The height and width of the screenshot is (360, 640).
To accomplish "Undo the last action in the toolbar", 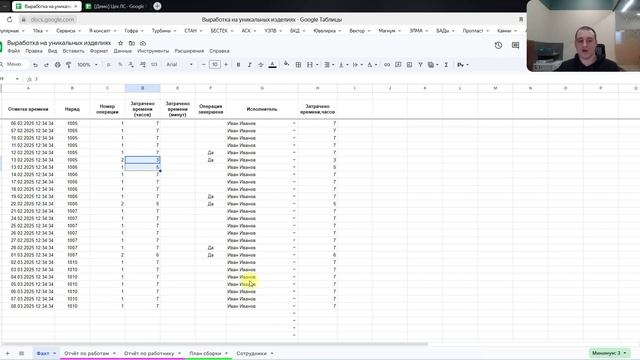I will 36,65.
